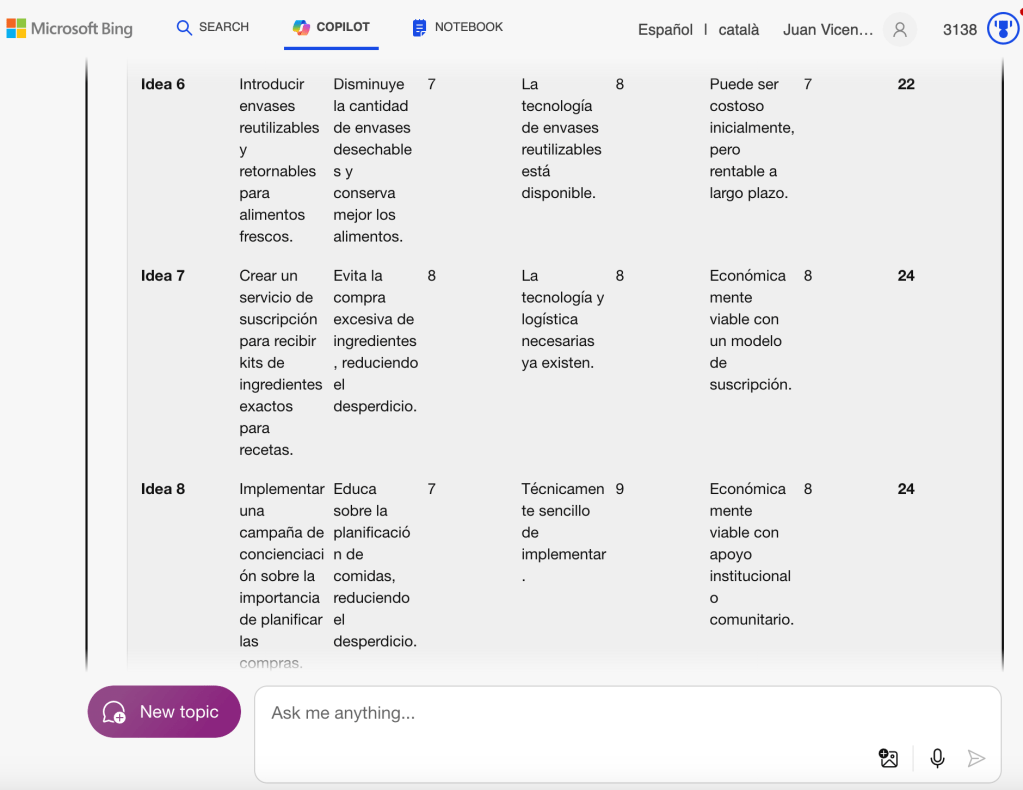Choose the Español language link
The width and height of the screenshot is (1023, 790).
(665, 30)
